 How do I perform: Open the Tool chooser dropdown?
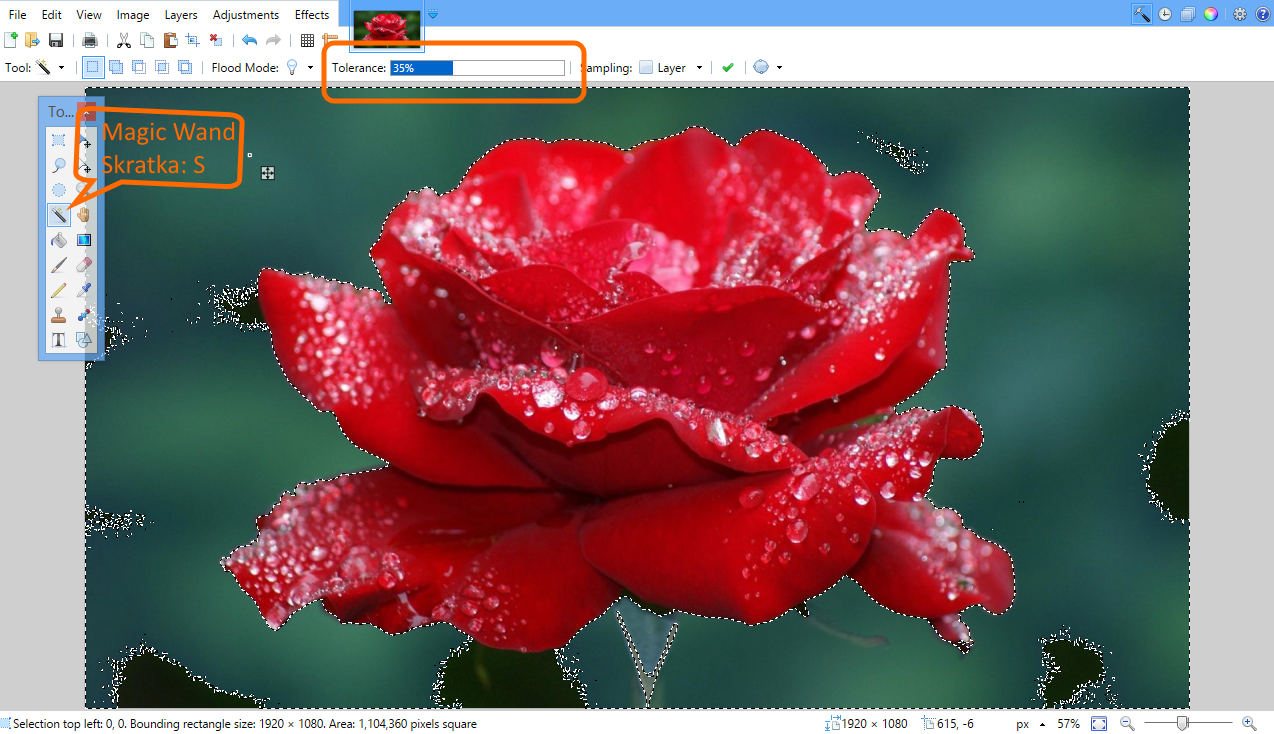(50, 67)
